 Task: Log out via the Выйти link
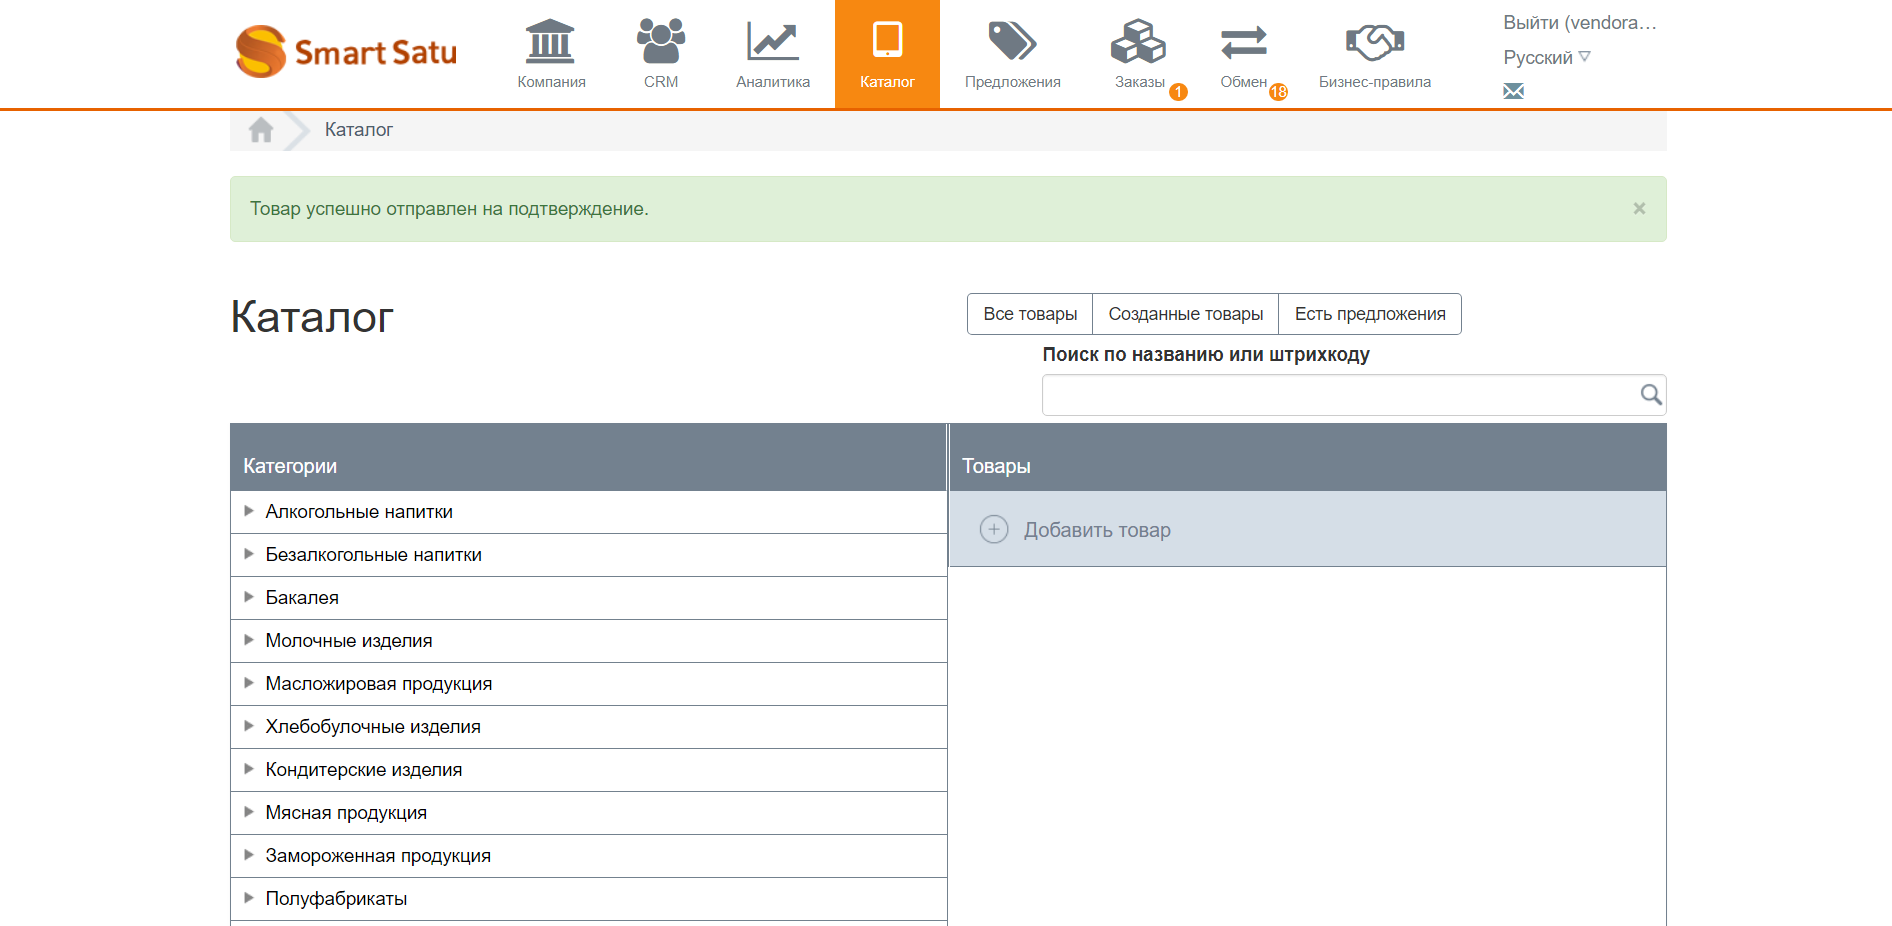tap(1580, 23)
